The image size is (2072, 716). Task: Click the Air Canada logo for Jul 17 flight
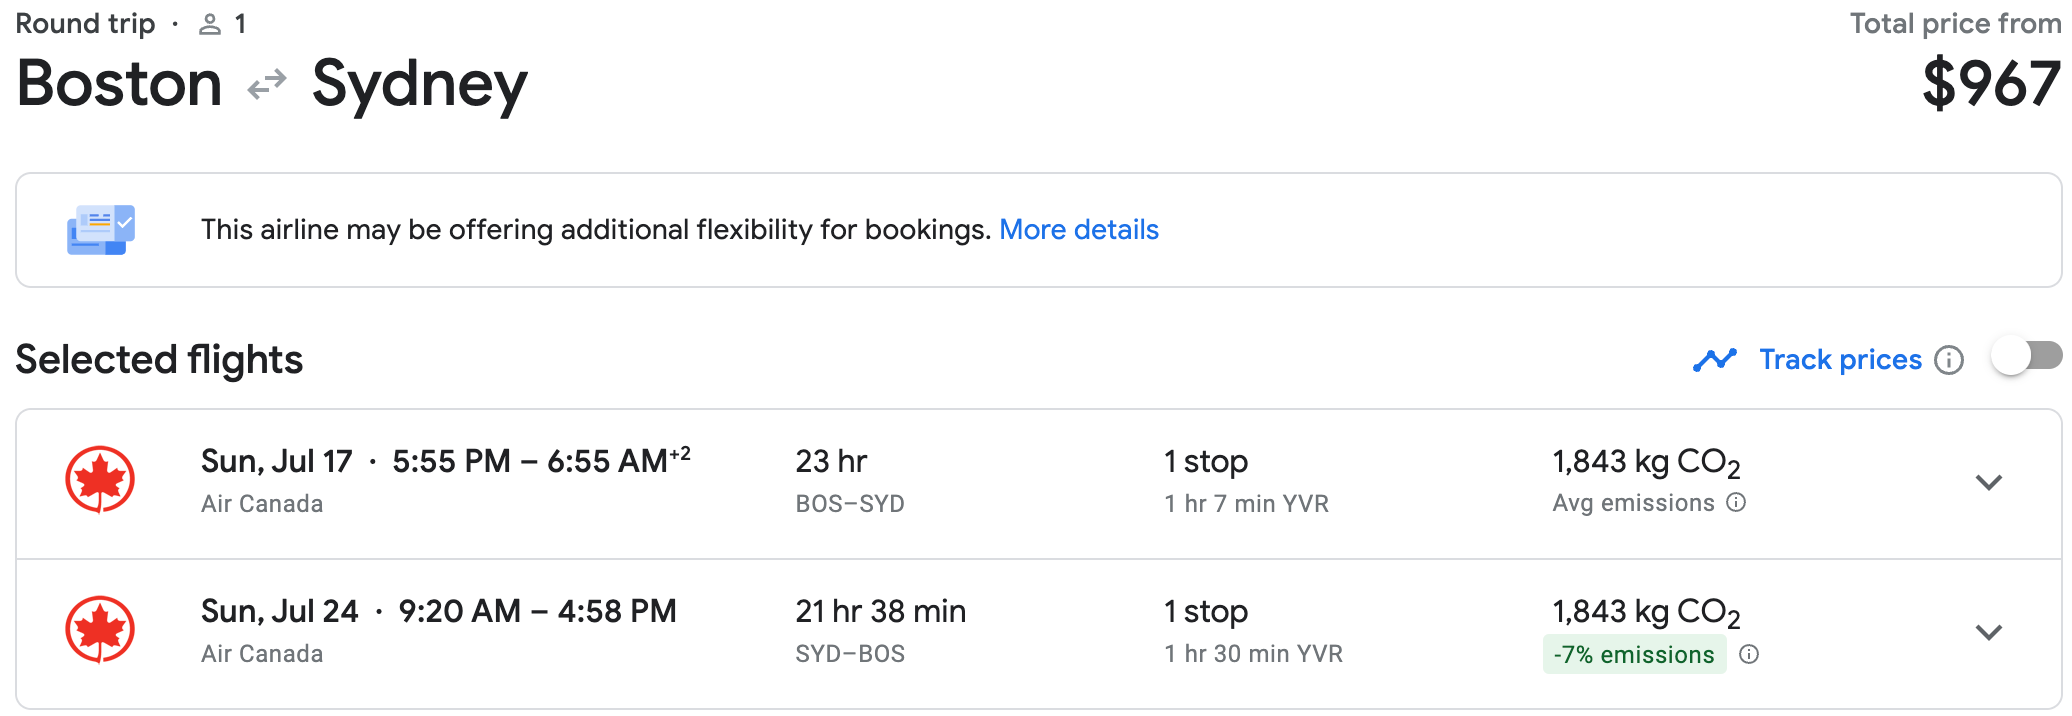100,480
